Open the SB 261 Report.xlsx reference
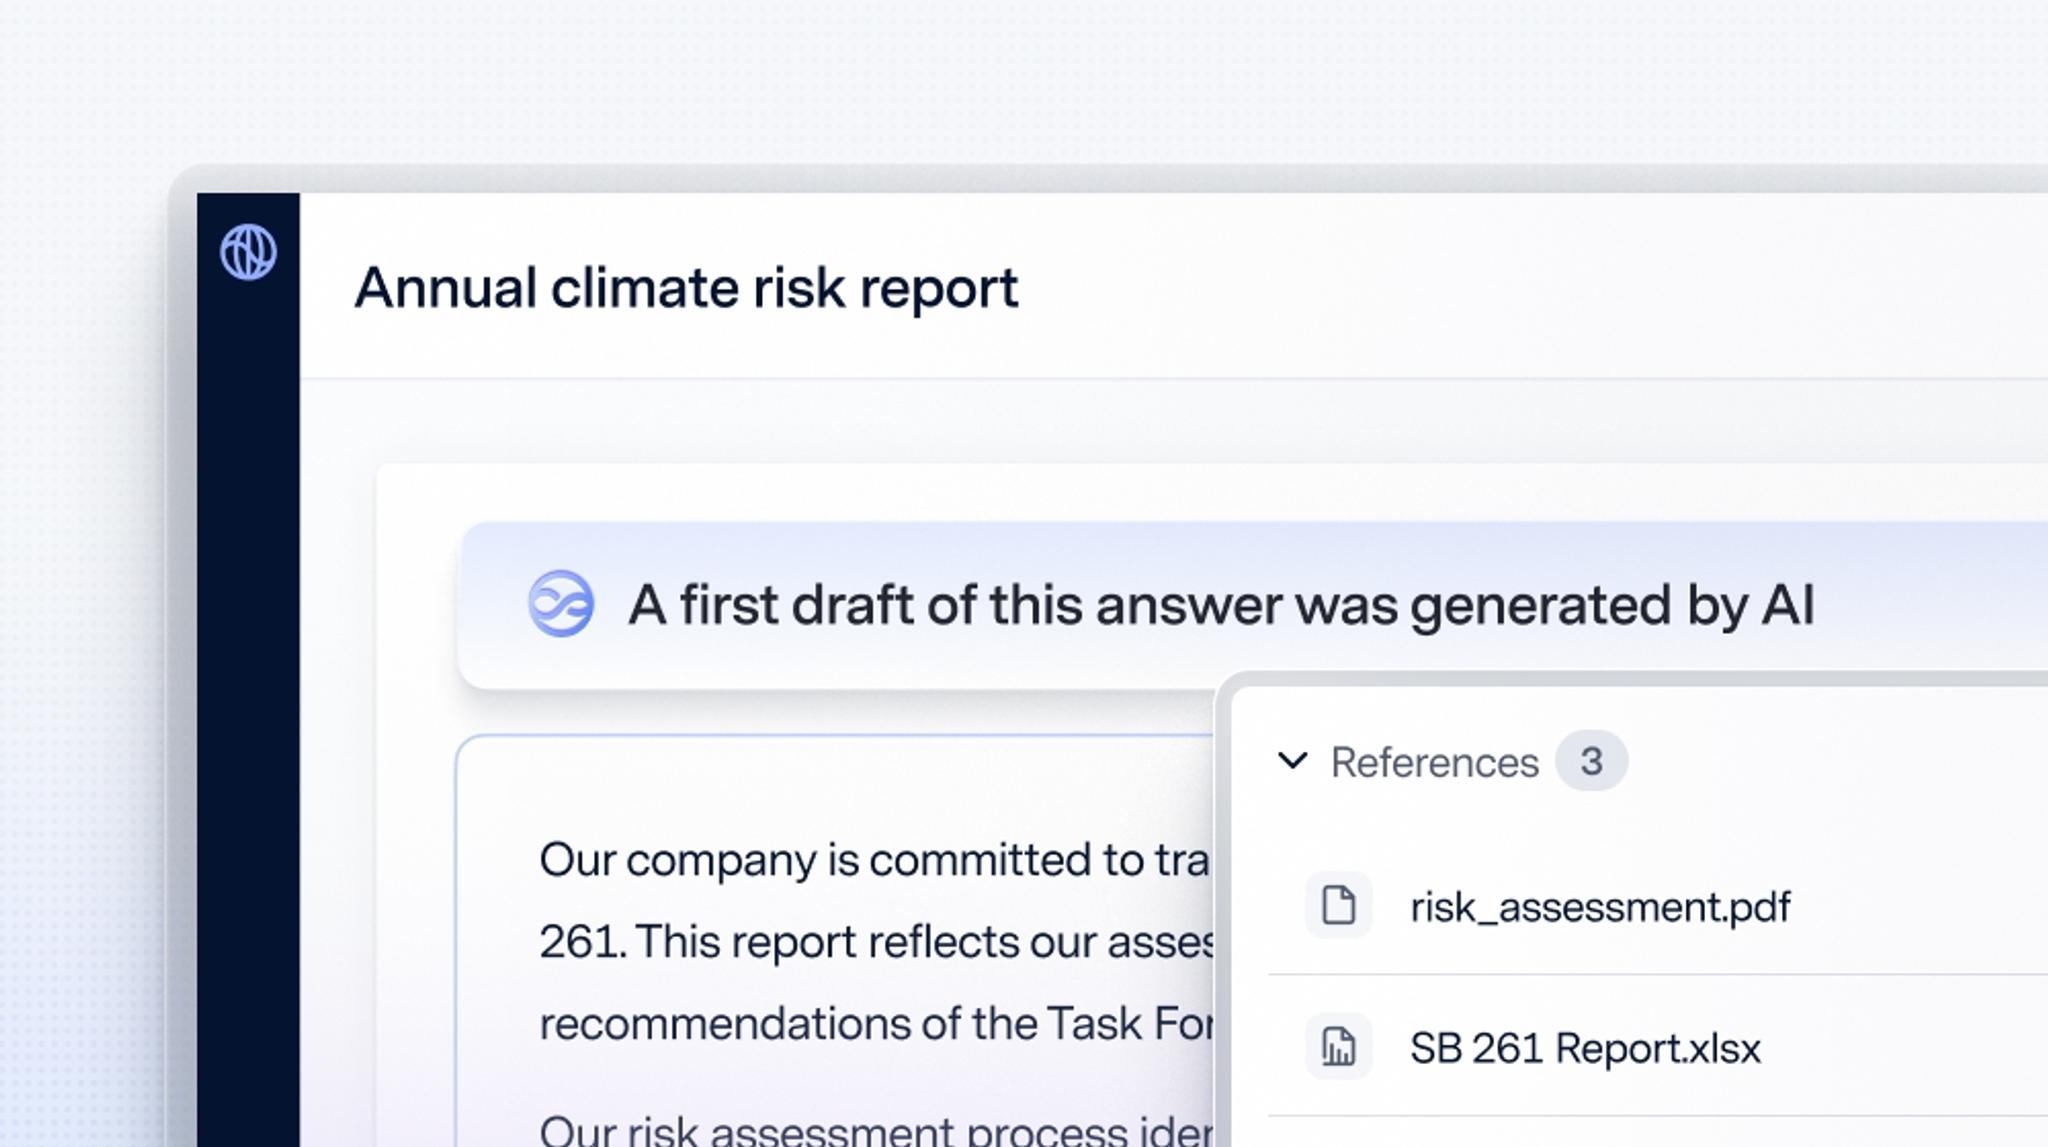This screenshot has height=1147, width=2048. coord(1585,1048)
